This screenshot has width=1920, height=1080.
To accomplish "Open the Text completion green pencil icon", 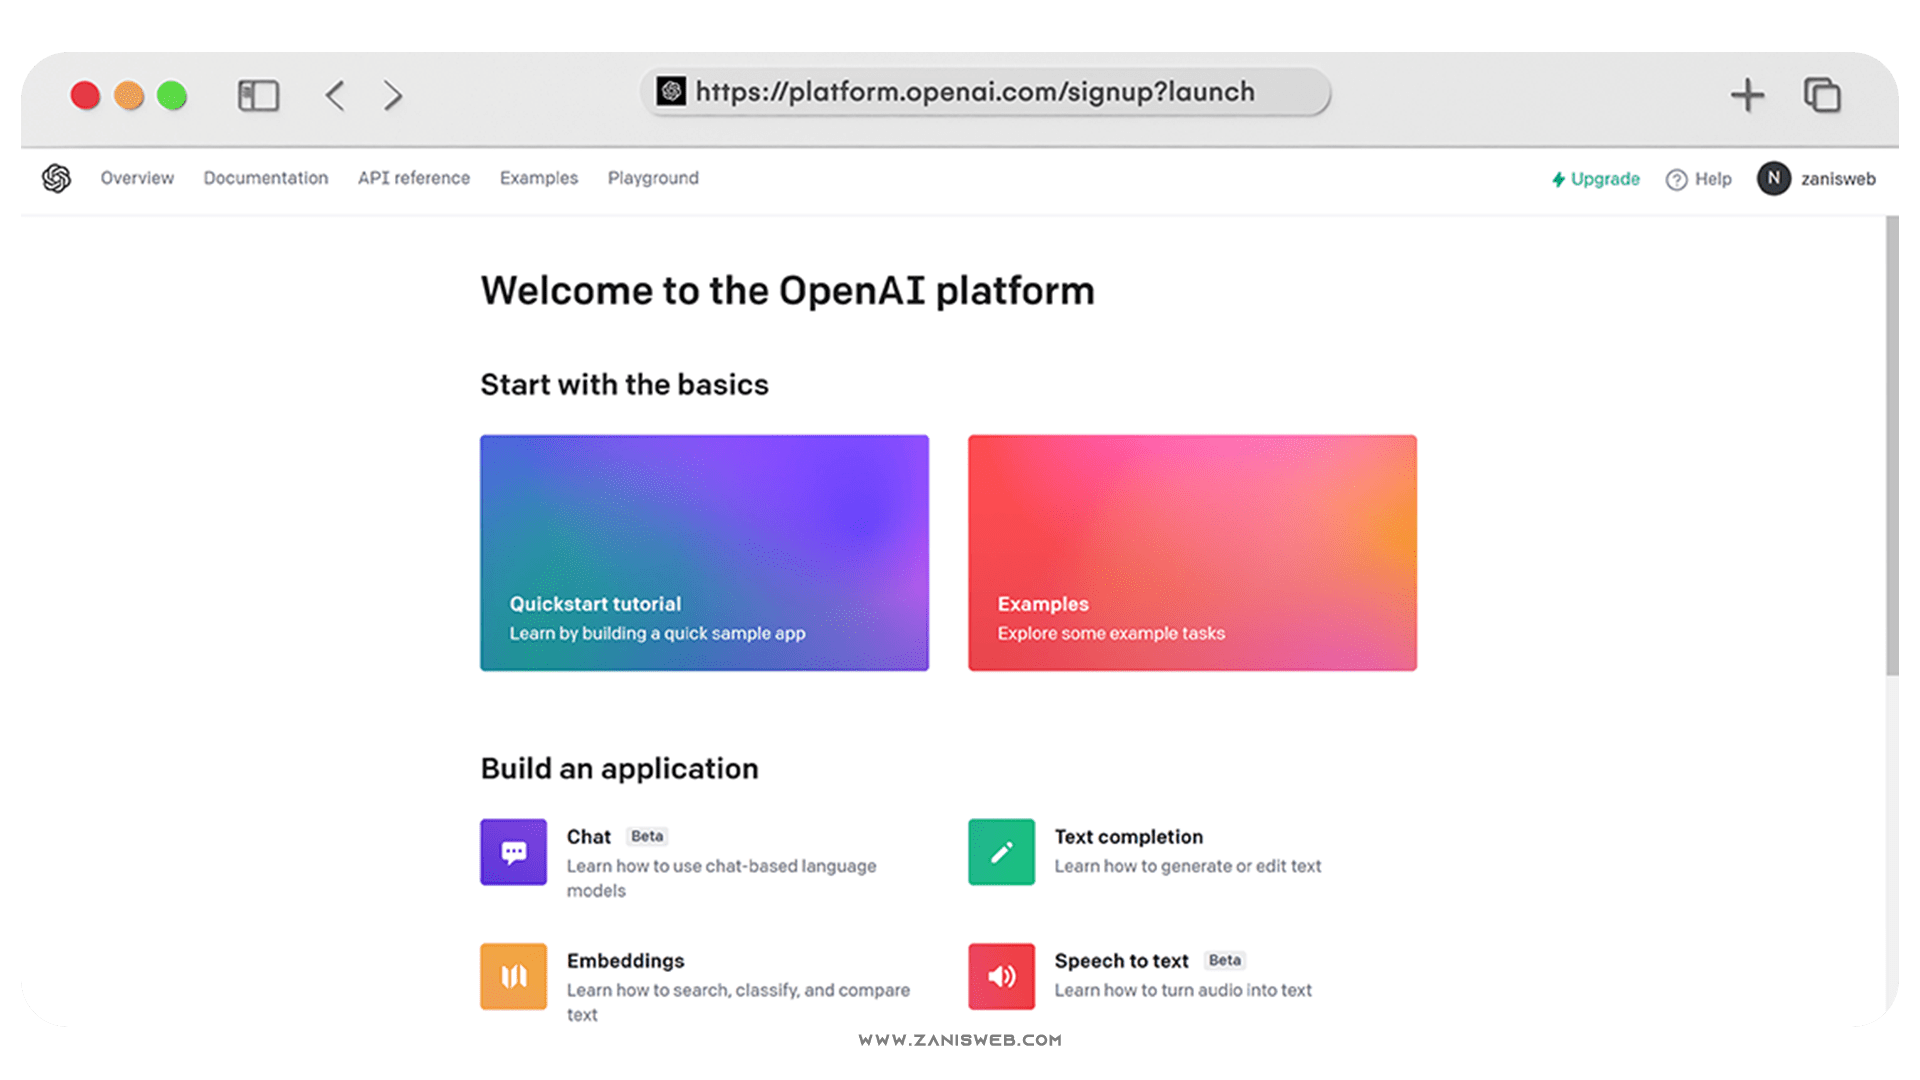I will coord(1001,852).
